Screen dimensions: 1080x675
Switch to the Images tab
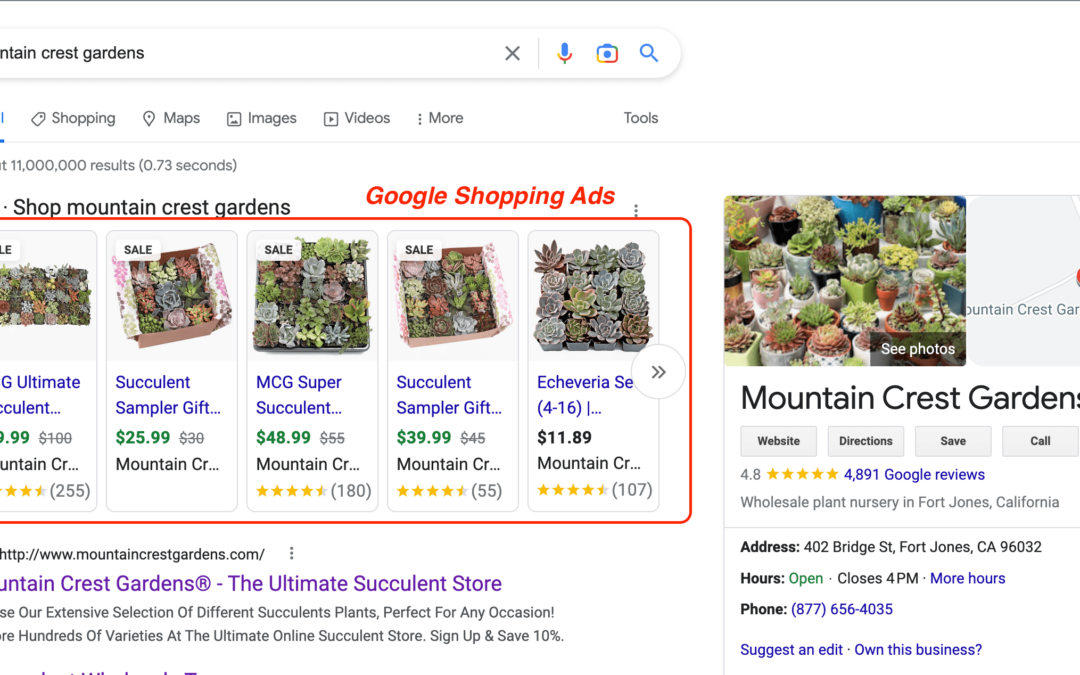click(261, 118)
